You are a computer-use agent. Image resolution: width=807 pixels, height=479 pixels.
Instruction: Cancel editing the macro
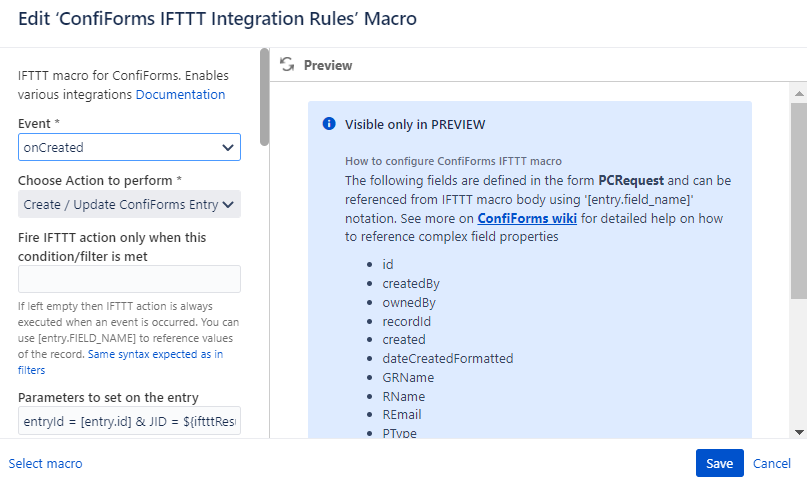point(772,464)
